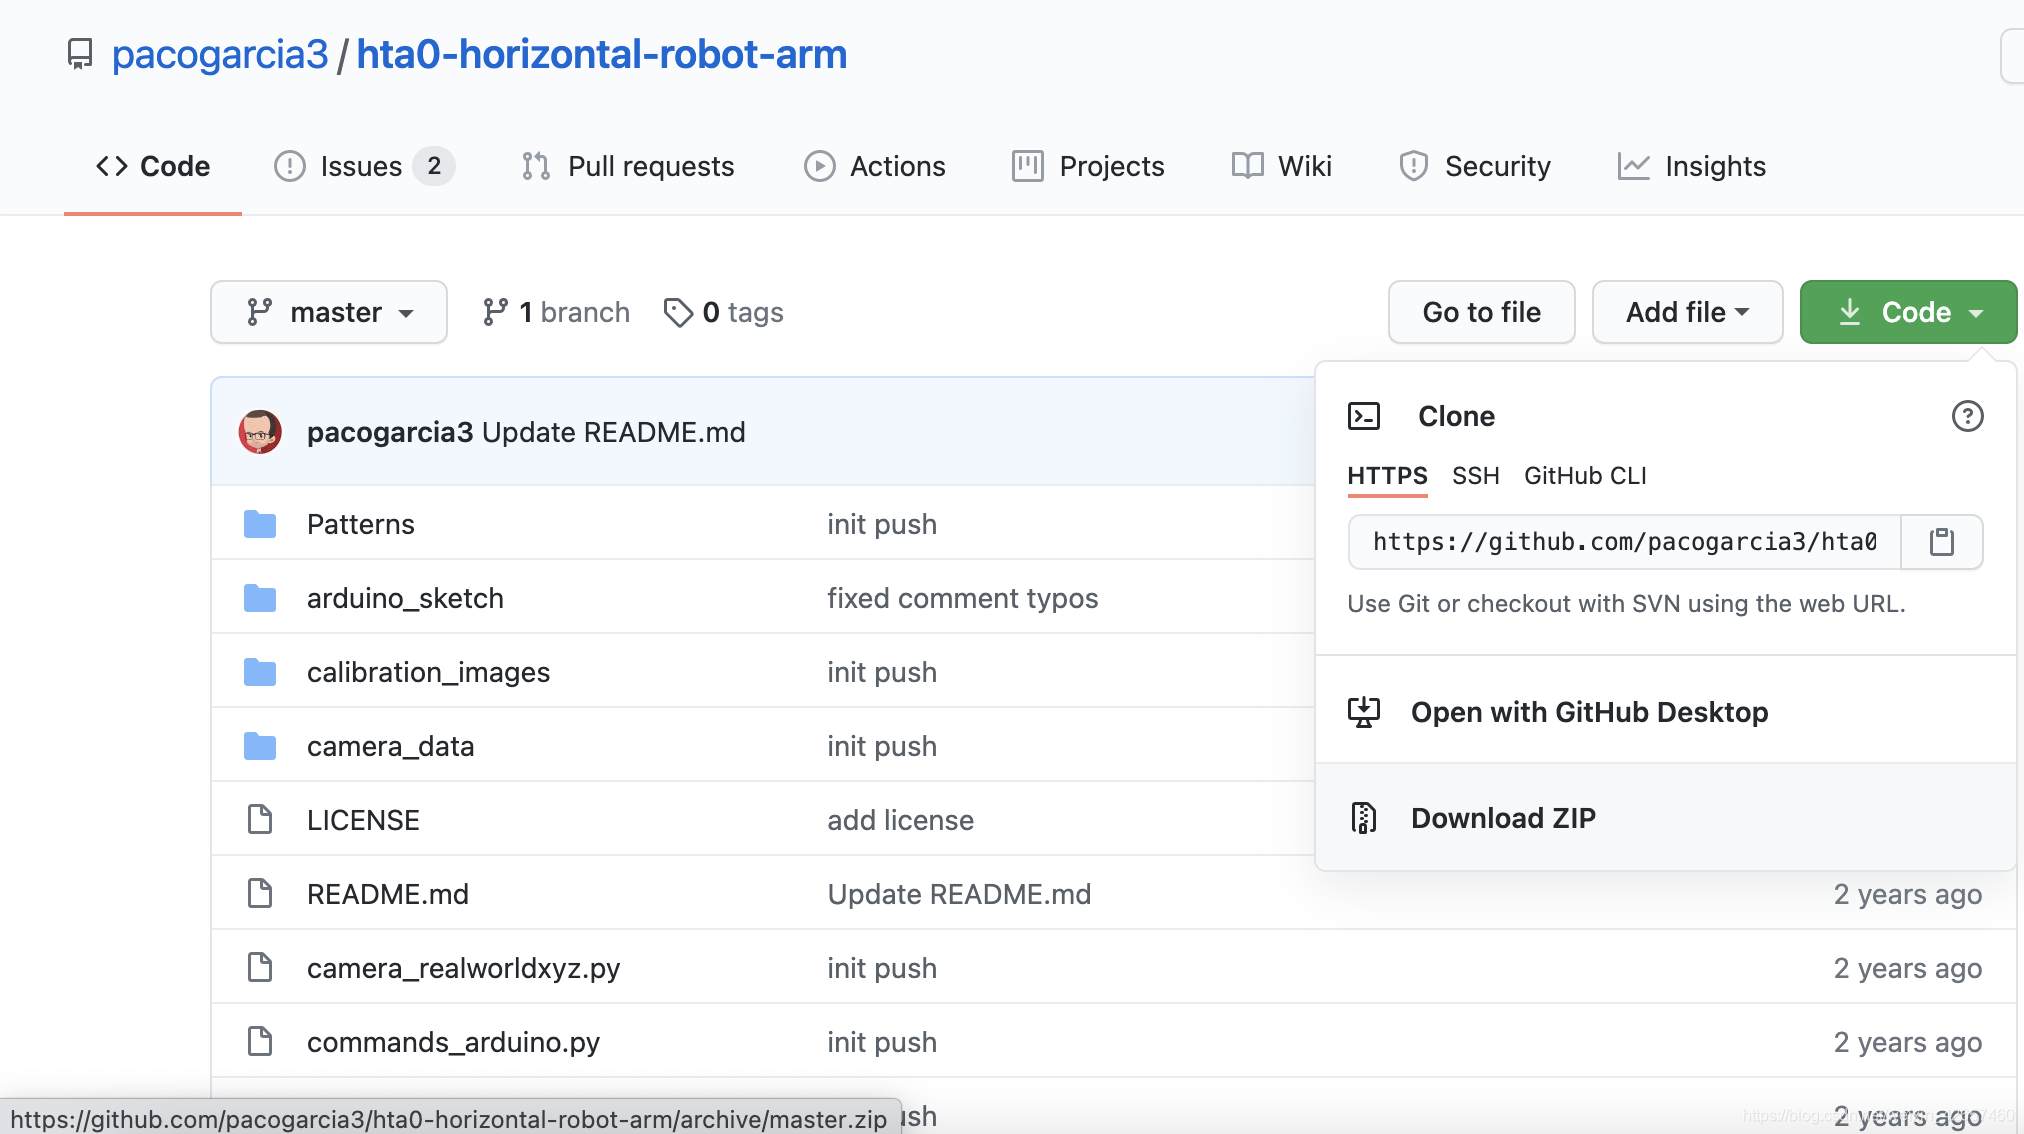
Task: Toggle the green Code dropdown button
Action: click(x=1909, y=312)
